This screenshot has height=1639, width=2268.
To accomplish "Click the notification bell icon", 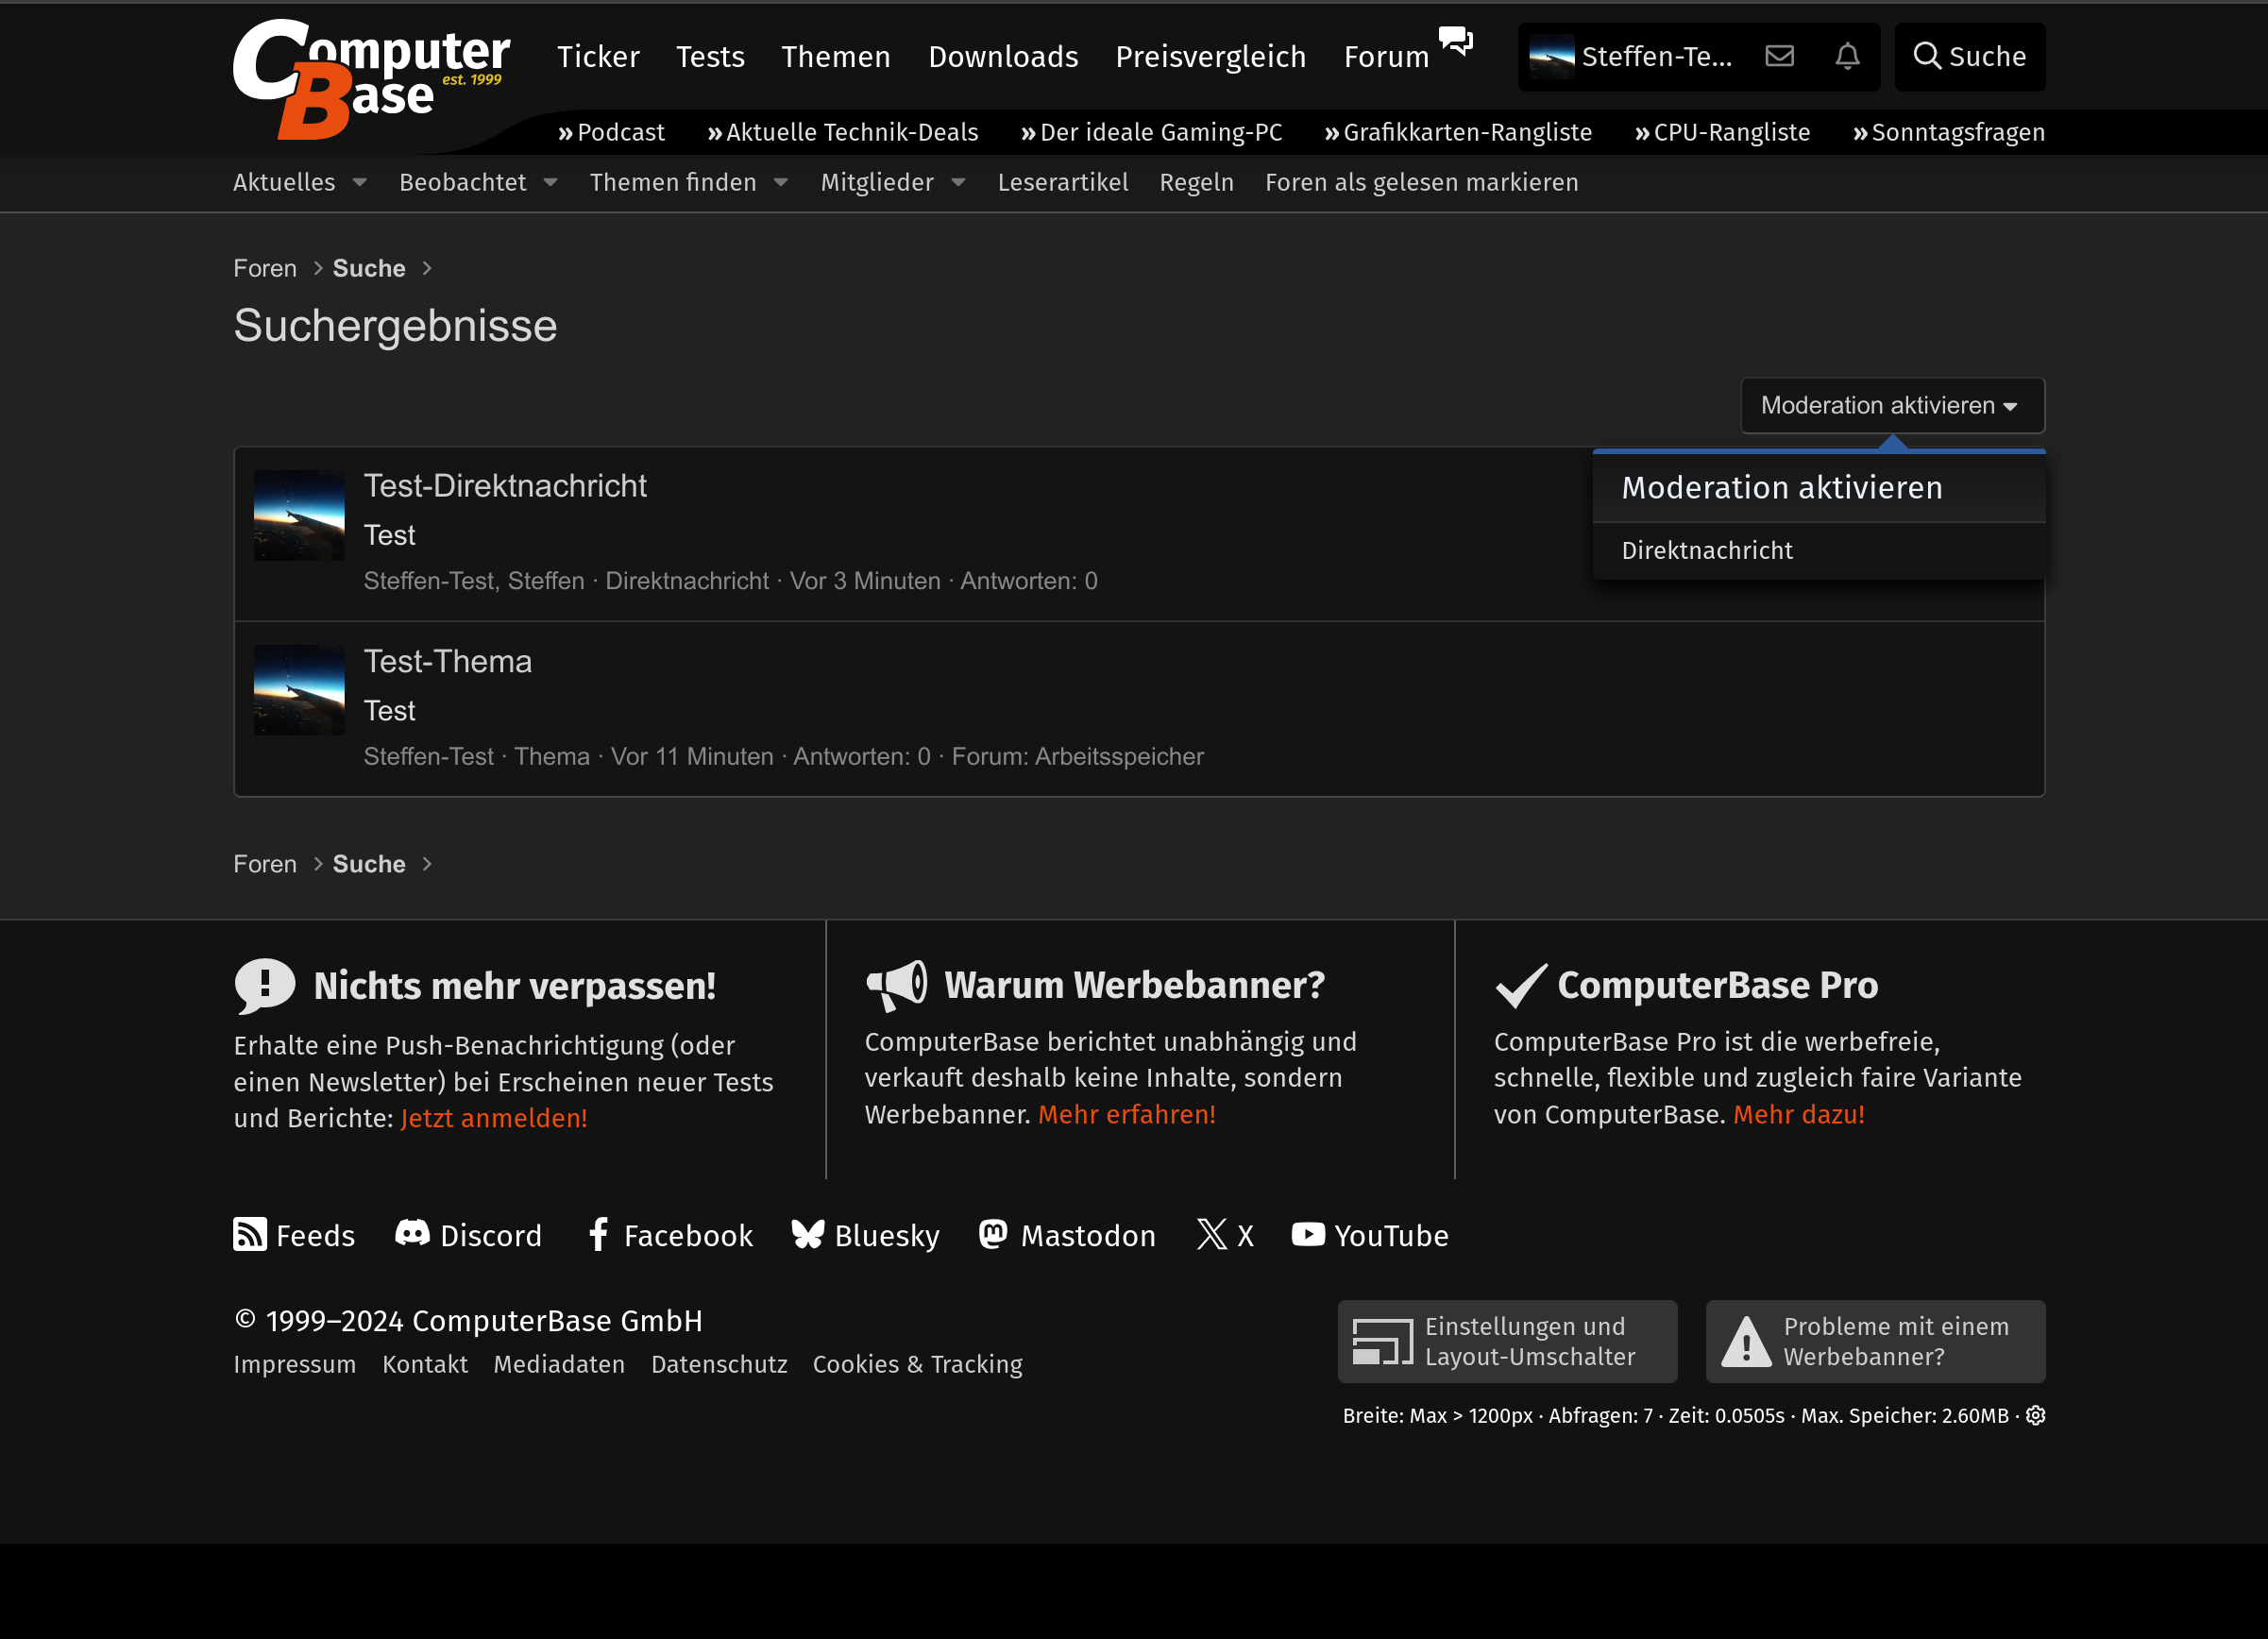I will 1847,56.
